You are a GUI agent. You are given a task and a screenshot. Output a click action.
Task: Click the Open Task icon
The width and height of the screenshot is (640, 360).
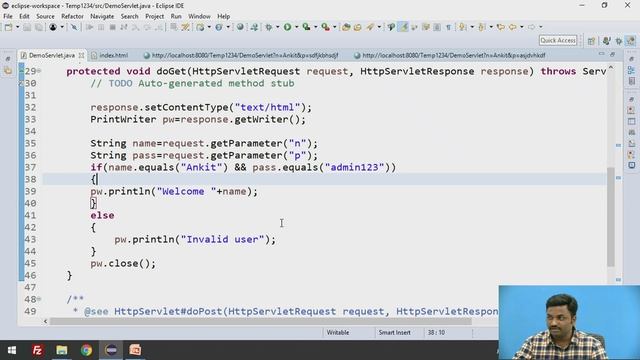tap(358, 27)
